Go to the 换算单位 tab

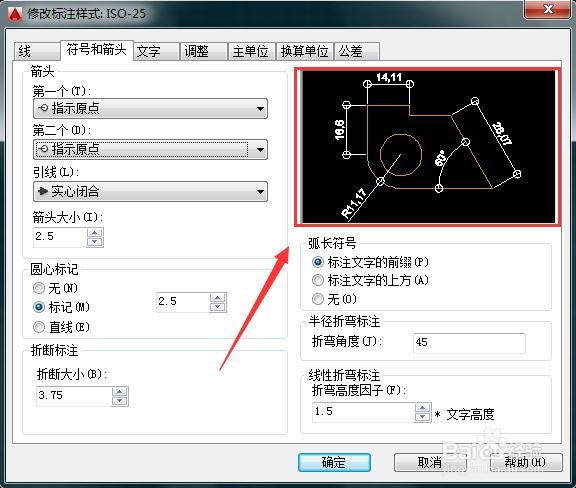[305, 51]
